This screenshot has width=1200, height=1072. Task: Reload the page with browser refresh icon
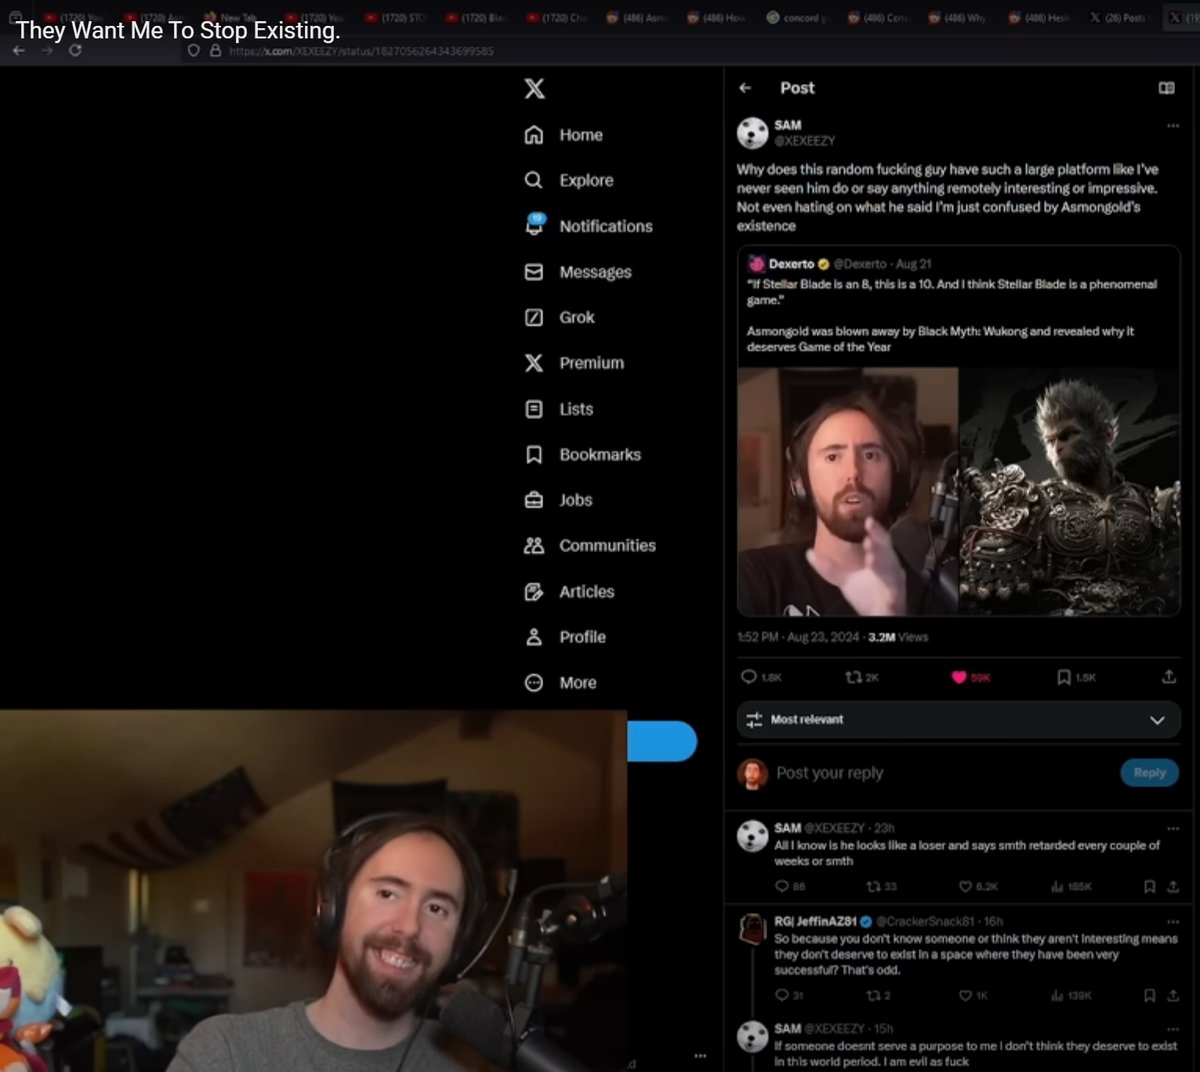coord(75,50)
